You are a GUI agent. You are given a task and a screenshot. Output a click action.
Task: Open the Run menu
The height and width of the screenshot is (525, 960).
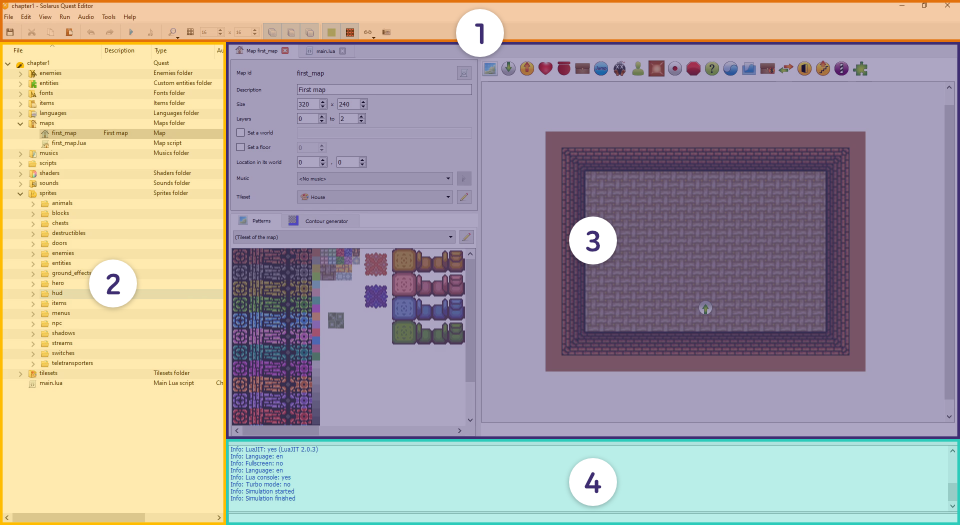tap(64, 17)
